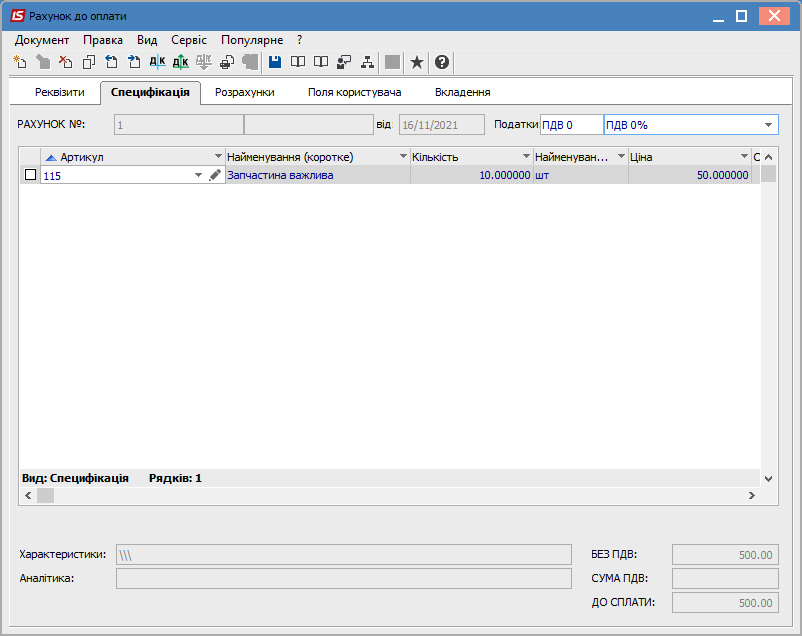
Task: Click the second open book icon
Action: 321,62
